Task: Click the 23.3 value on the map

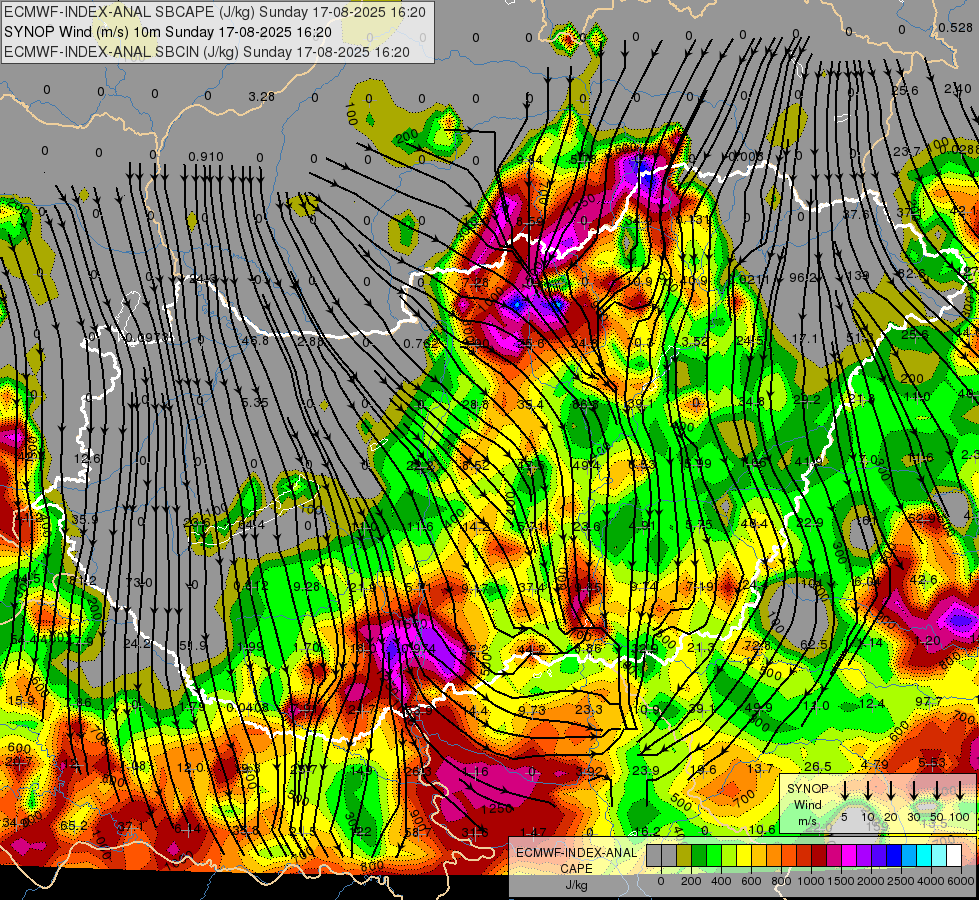Action: pyautogui.click(x=589, y=710)
